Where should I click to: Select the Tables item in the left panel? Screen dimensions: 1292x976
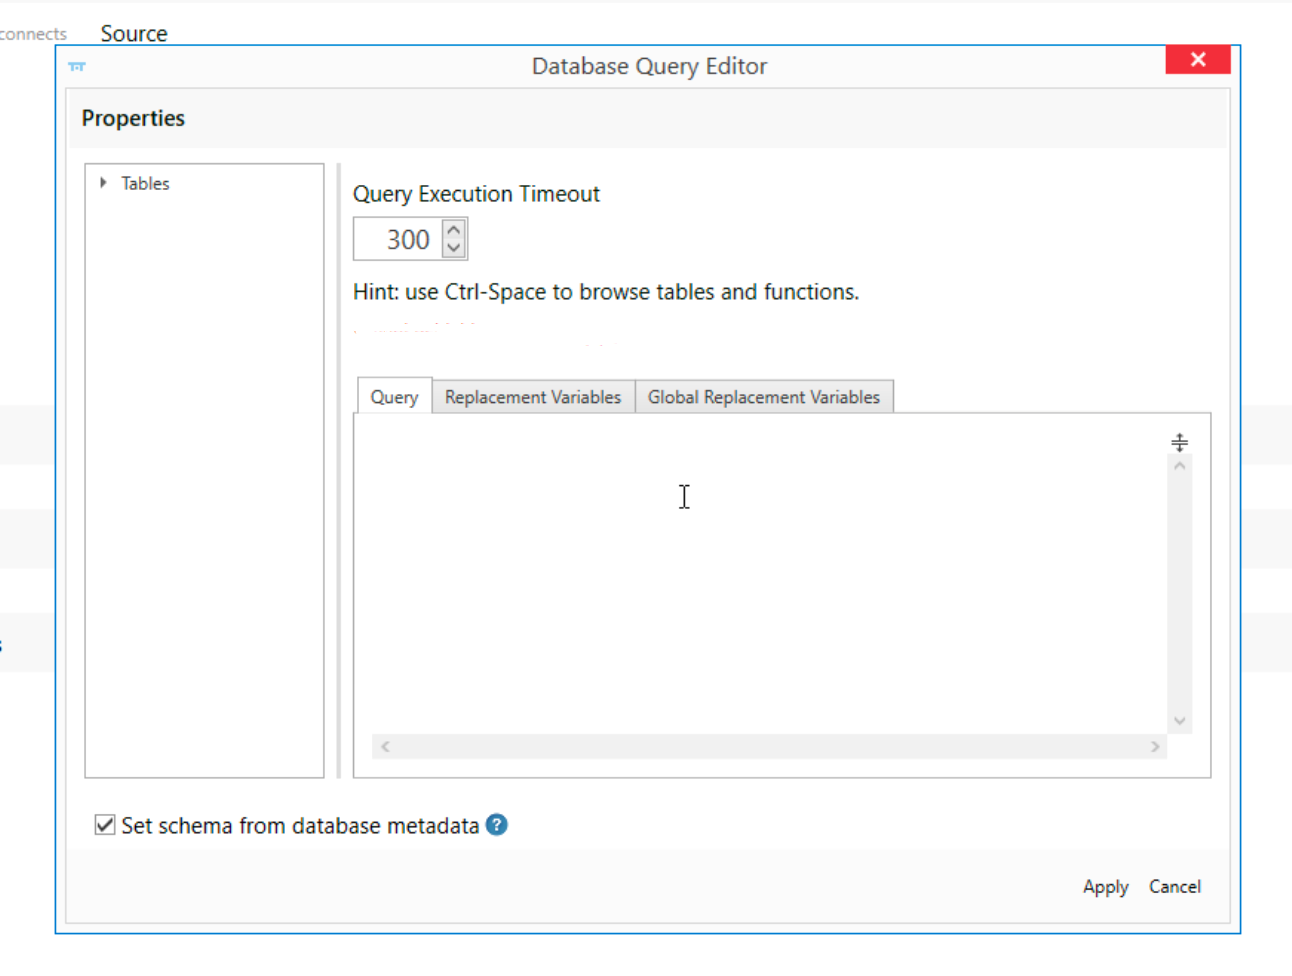146,183
